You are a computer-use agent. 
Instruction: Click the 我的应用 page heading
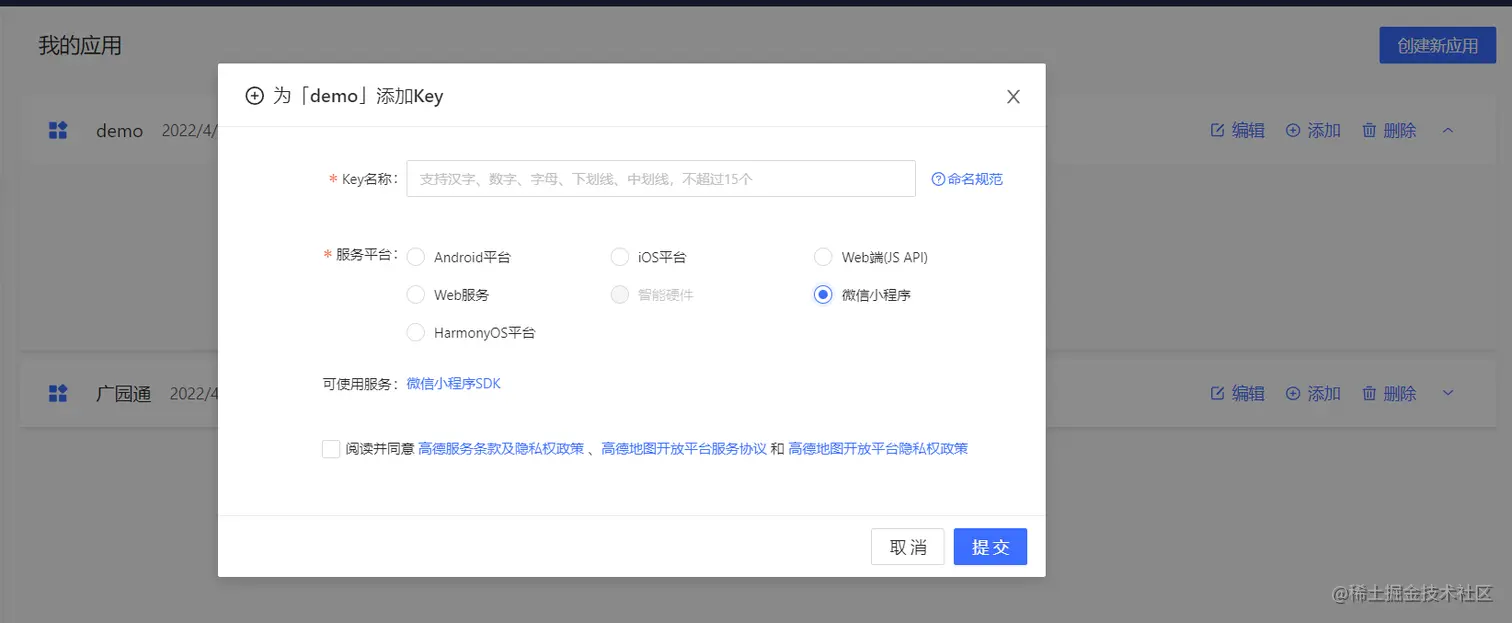(80, 46)
